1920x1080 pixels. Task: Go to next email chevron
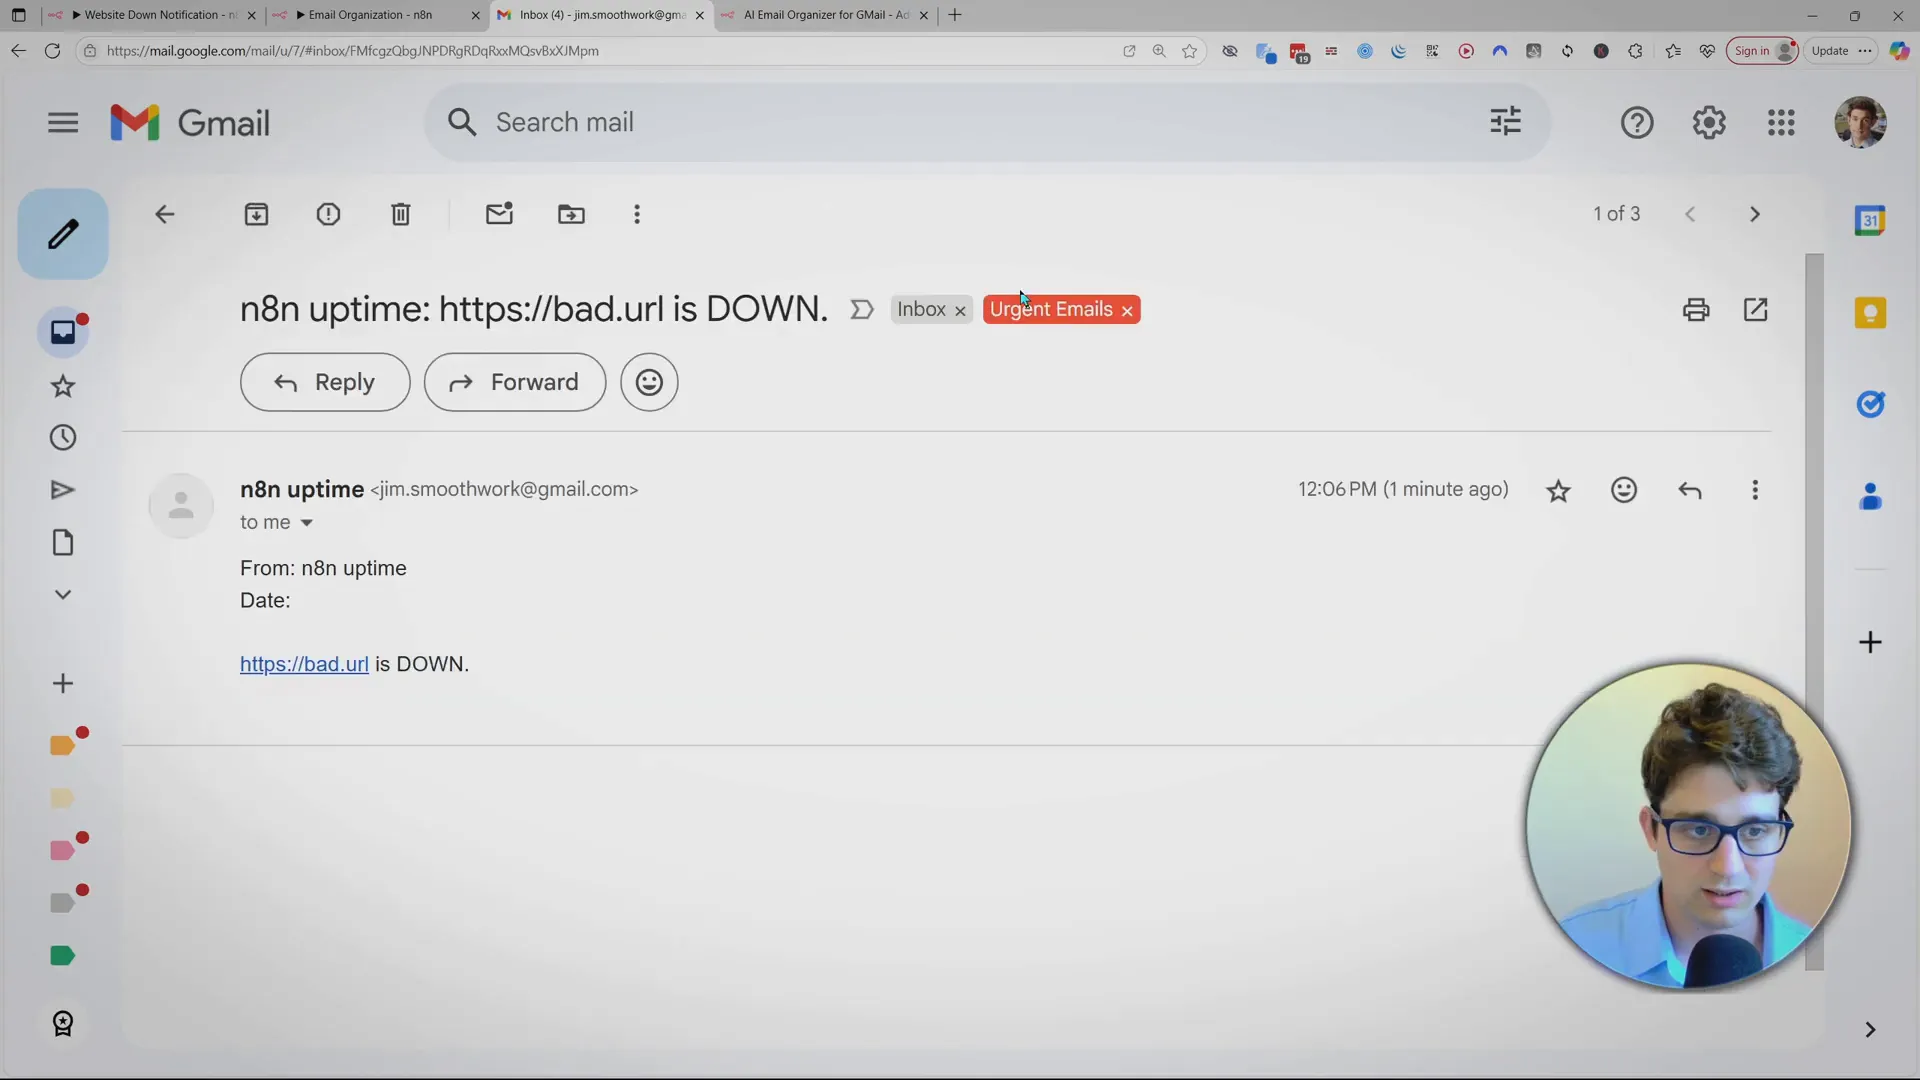click(1755, 214)
